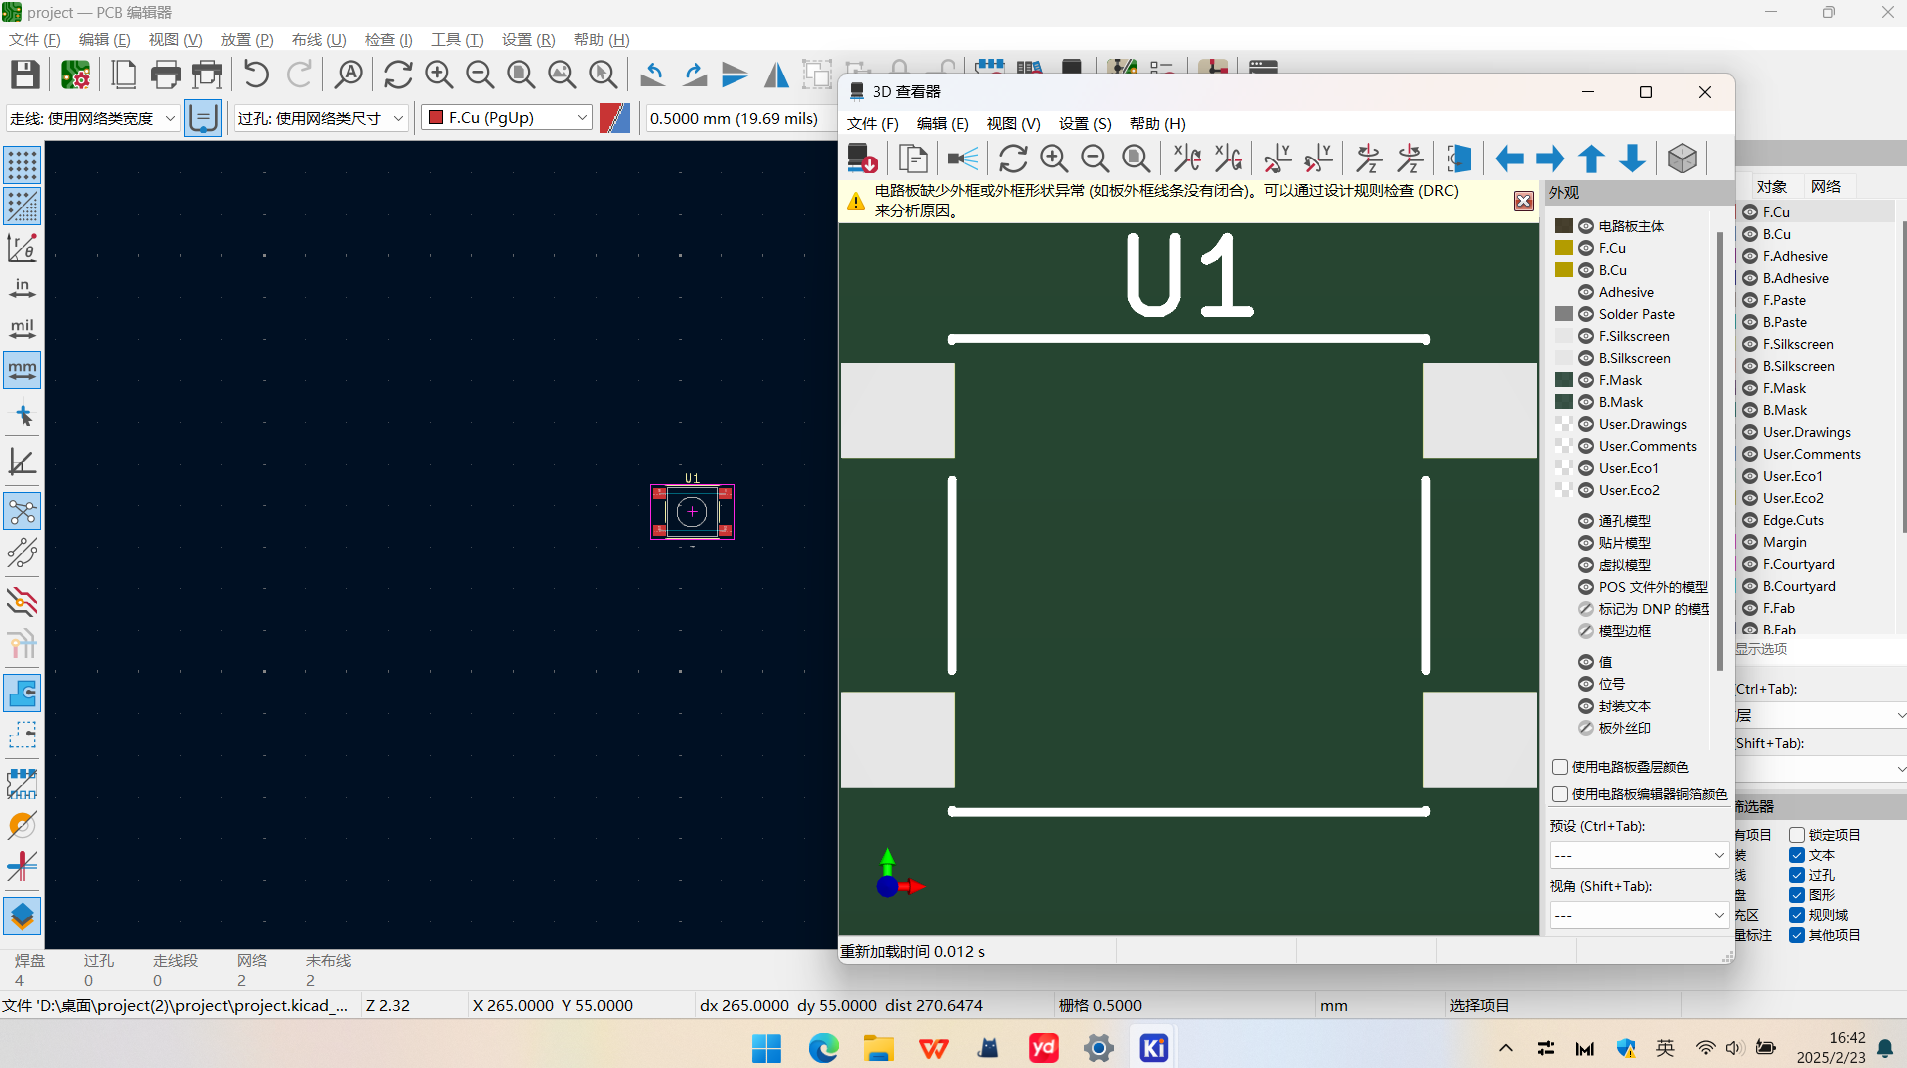Dismiss the board outline warning banner
Viewport: 1907px width, 1068px height.
coord(1523,201)
